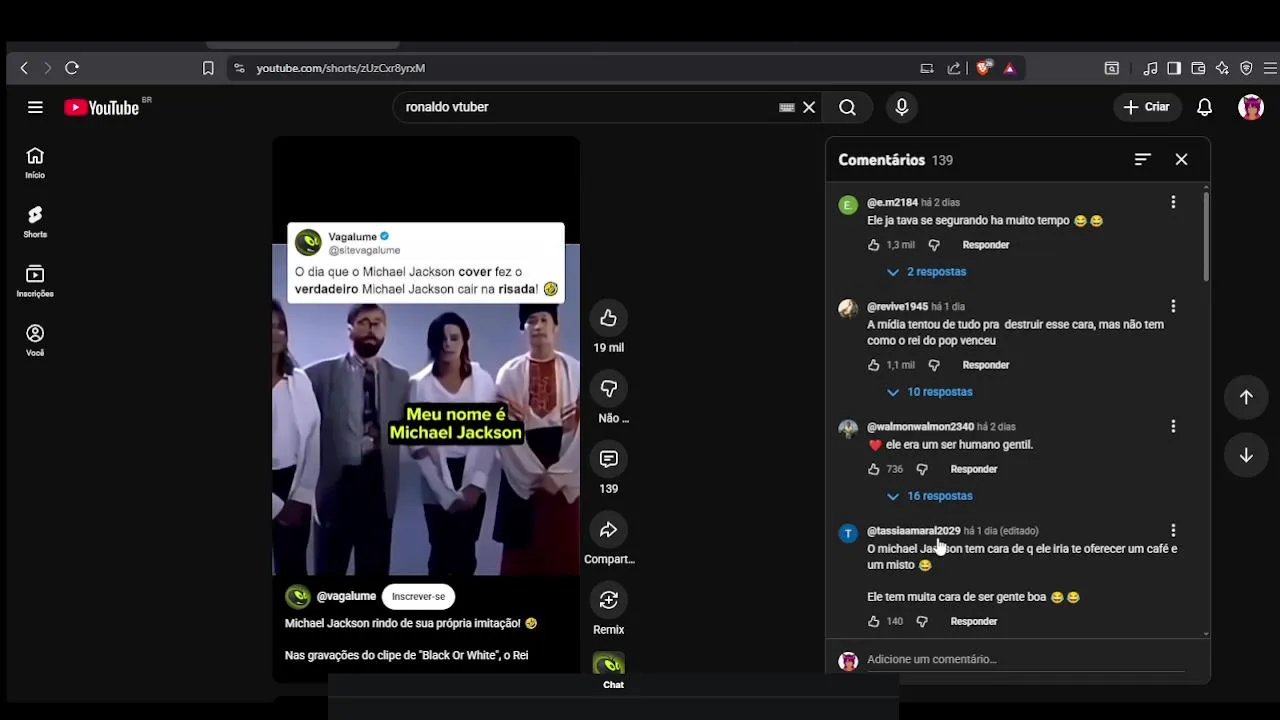Reload the page with refresh icon
Screen dimensions: 1280x720
tap(72, 68)
